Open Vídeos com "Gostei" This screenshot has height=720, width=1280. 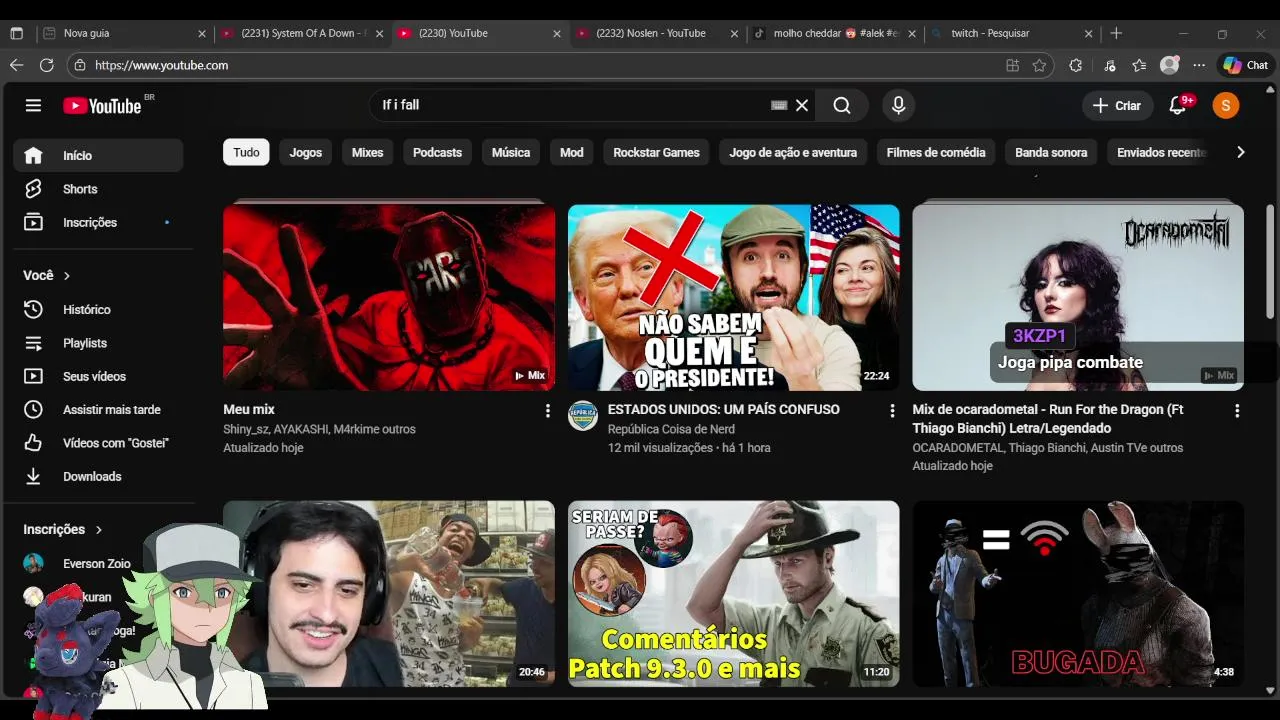98,443
